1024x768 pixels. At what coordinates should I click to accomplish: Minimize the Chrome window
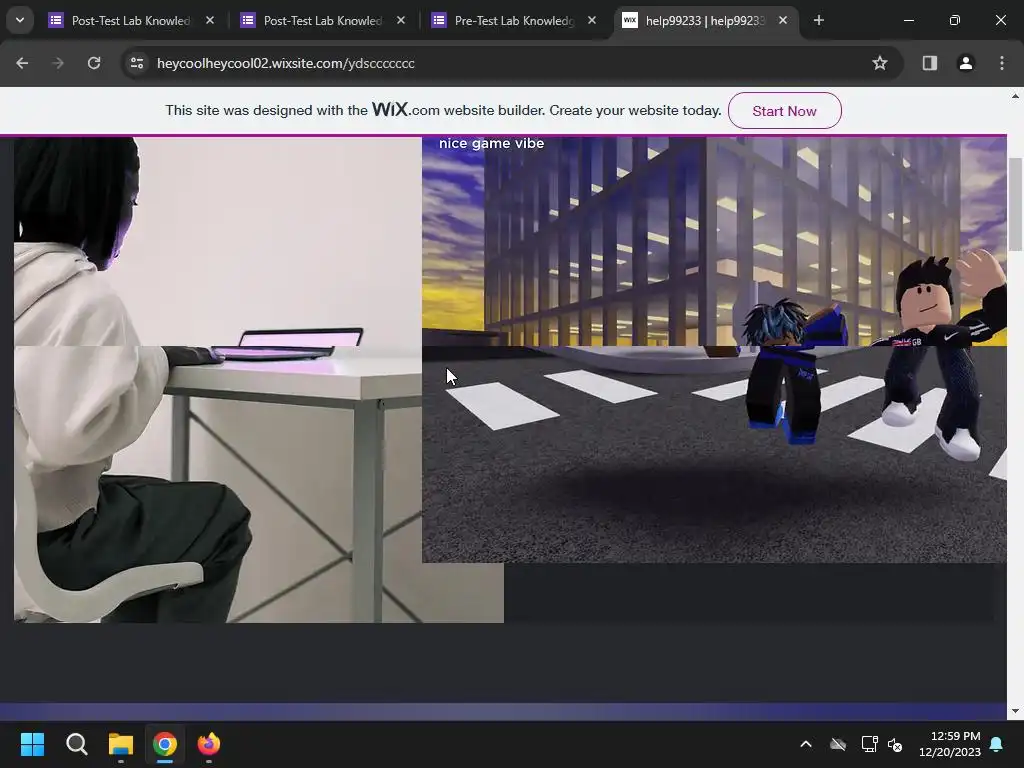(x=908, y=20)
